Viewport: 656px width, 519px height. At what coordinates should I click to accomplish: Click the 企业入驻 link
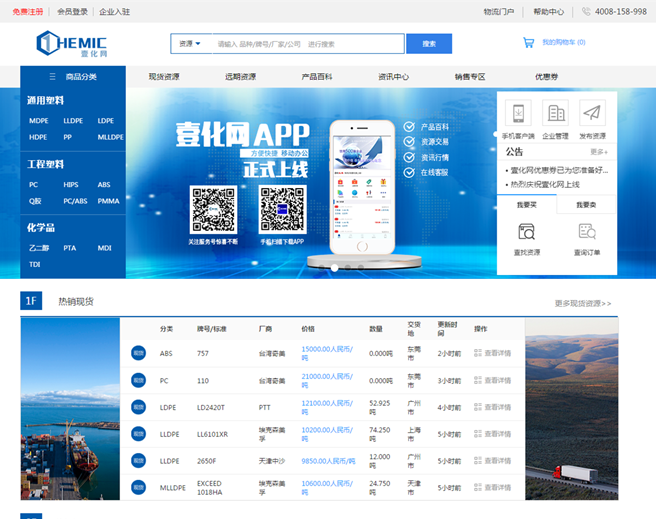tap(115, 12)
